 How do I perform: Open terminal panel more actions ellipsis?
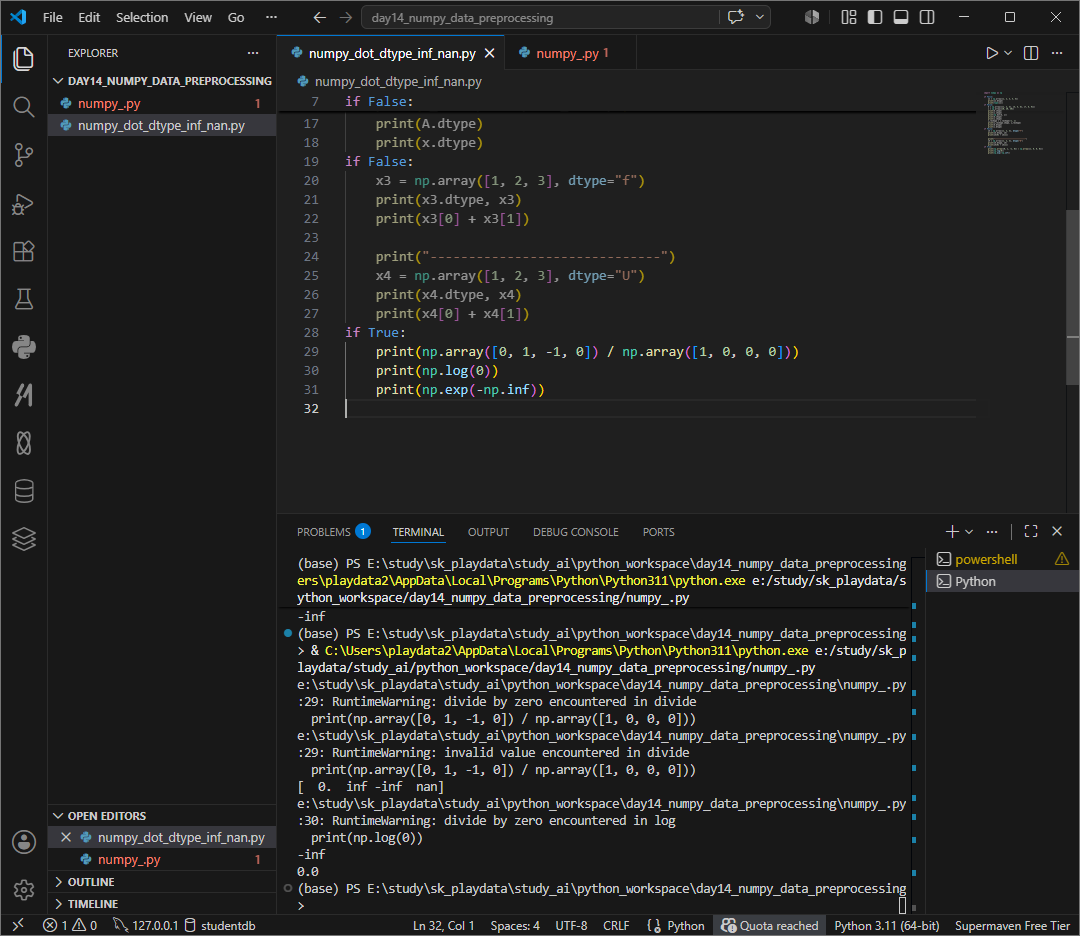point(992,531)
